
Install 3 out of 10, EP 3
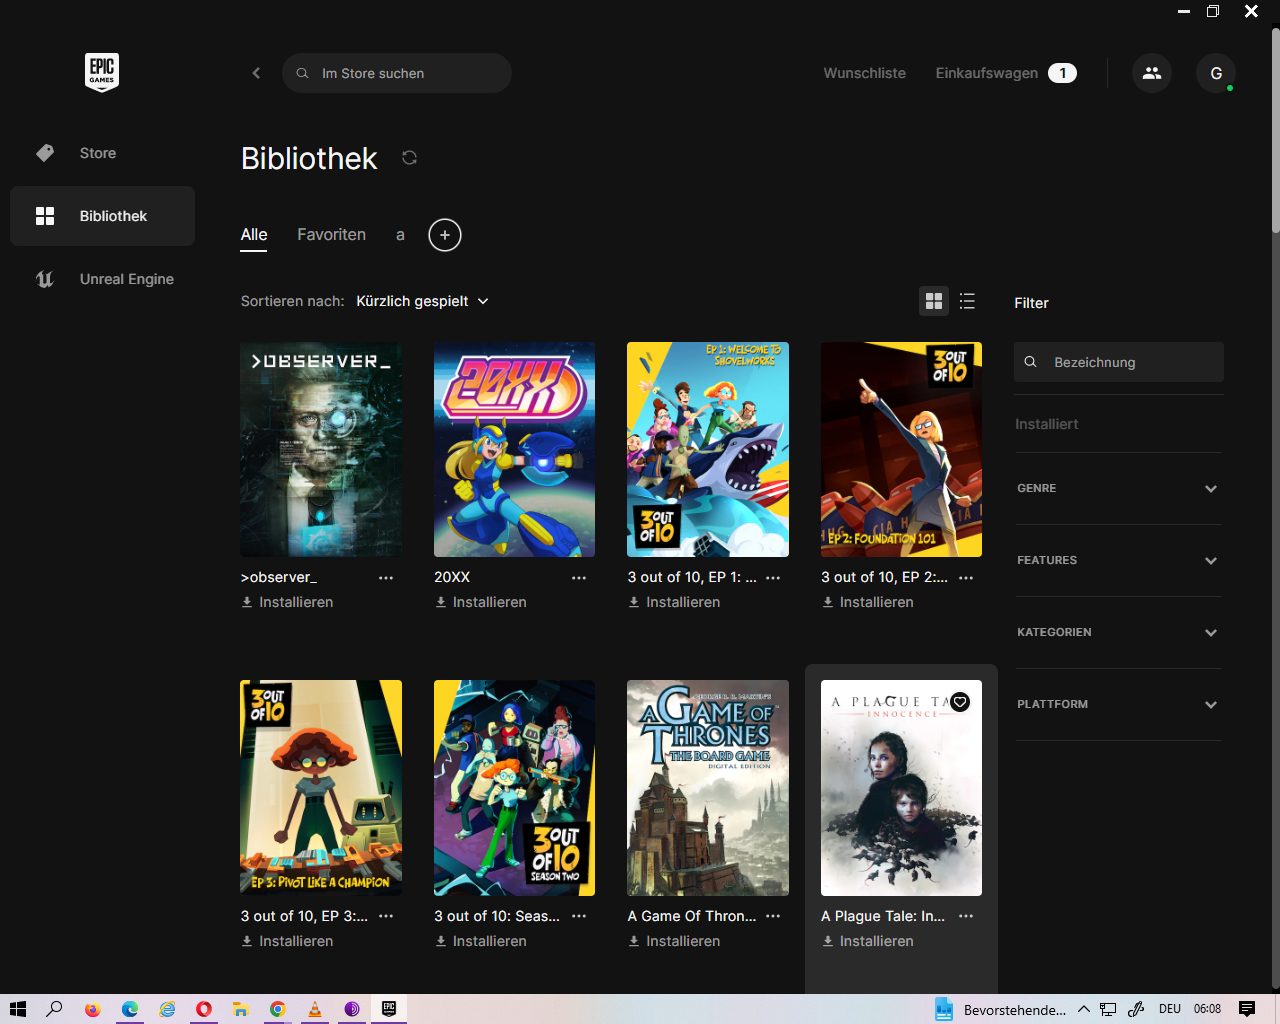coord(287,941)
